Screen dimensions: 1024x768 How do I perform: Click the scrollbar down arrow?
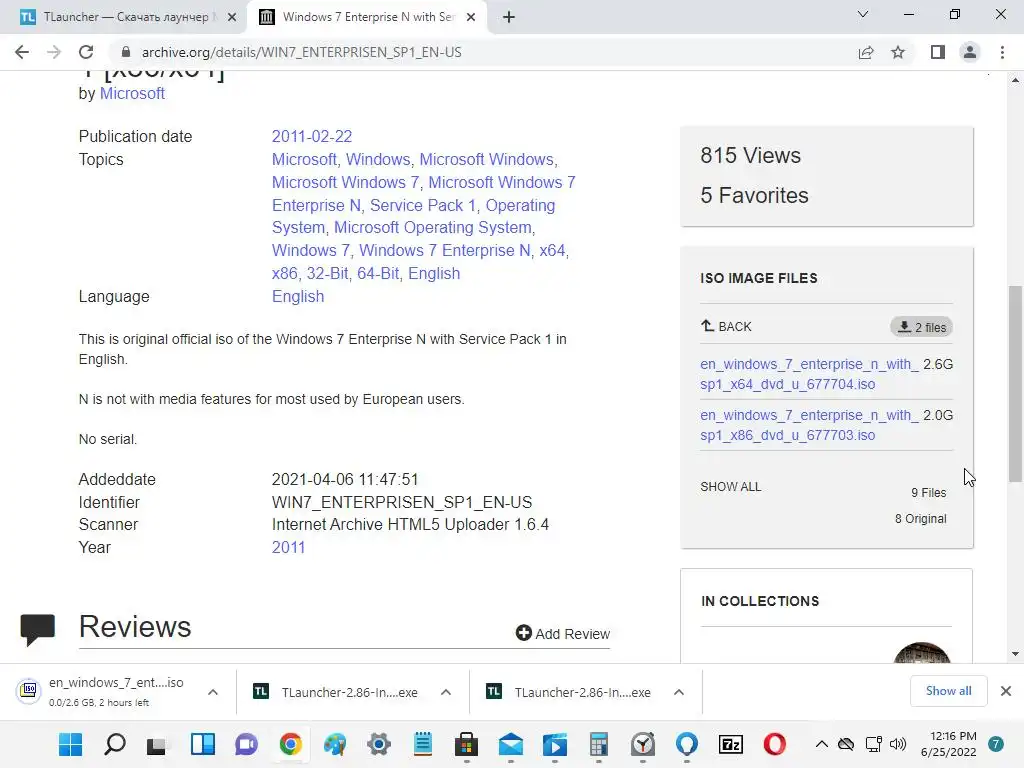[x=1015, y=654]
